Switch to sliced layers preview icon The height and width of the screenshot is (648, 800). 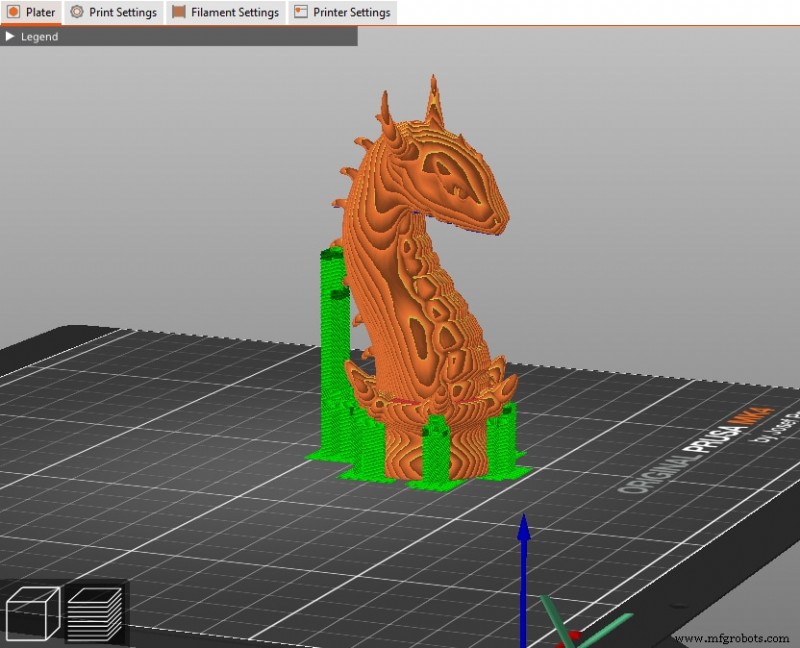pyautogui.click(x=95, y=612)
